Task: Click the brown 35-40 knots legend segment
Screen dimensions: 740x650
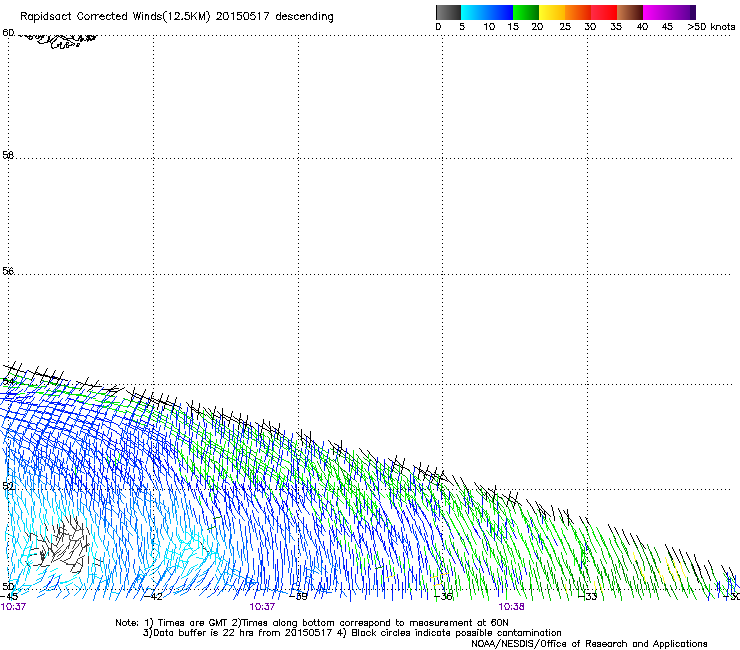Action: click(630, 12)
